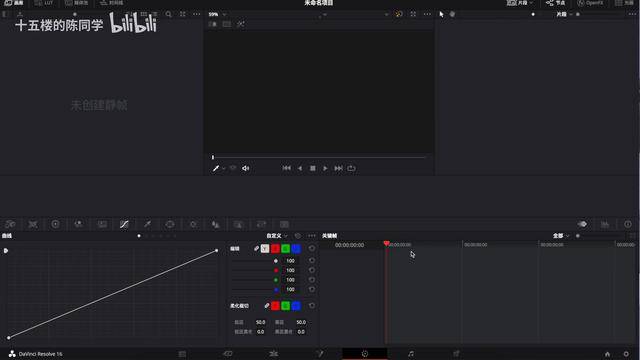Open the LUT panel tab
The height and width of the screenshot is (360, 640).
44,3
